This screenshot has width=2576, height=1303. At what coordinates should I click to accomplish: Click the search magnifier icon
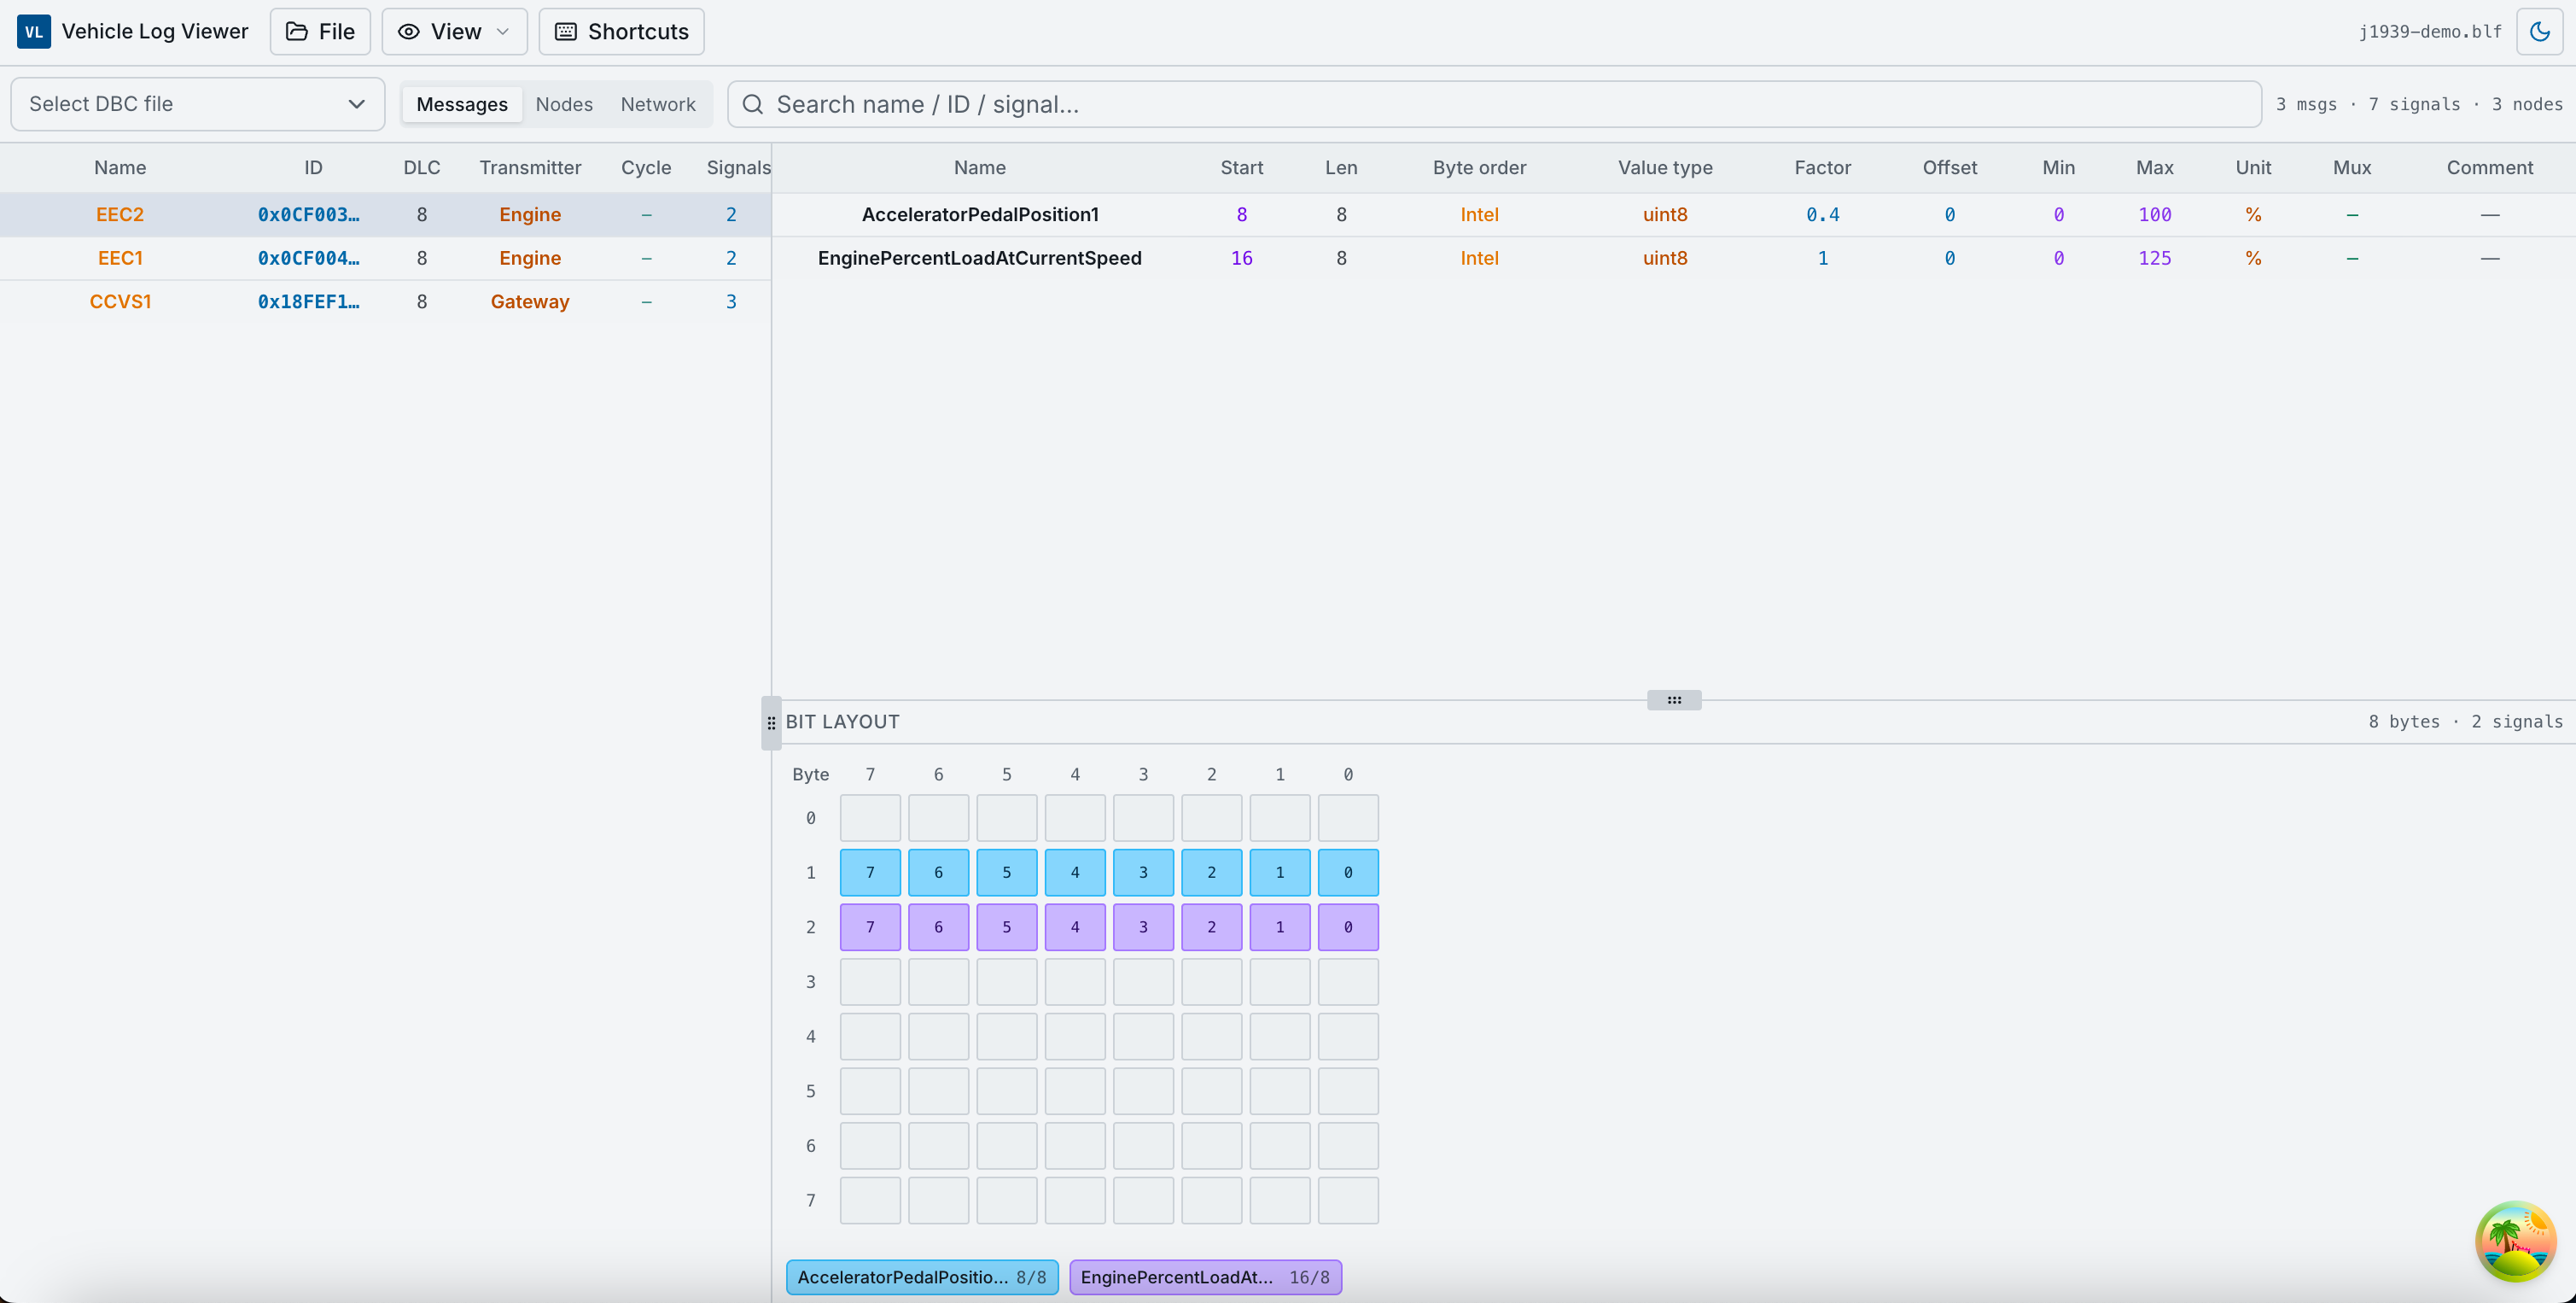pyautogui.click(x=753, y=104)
